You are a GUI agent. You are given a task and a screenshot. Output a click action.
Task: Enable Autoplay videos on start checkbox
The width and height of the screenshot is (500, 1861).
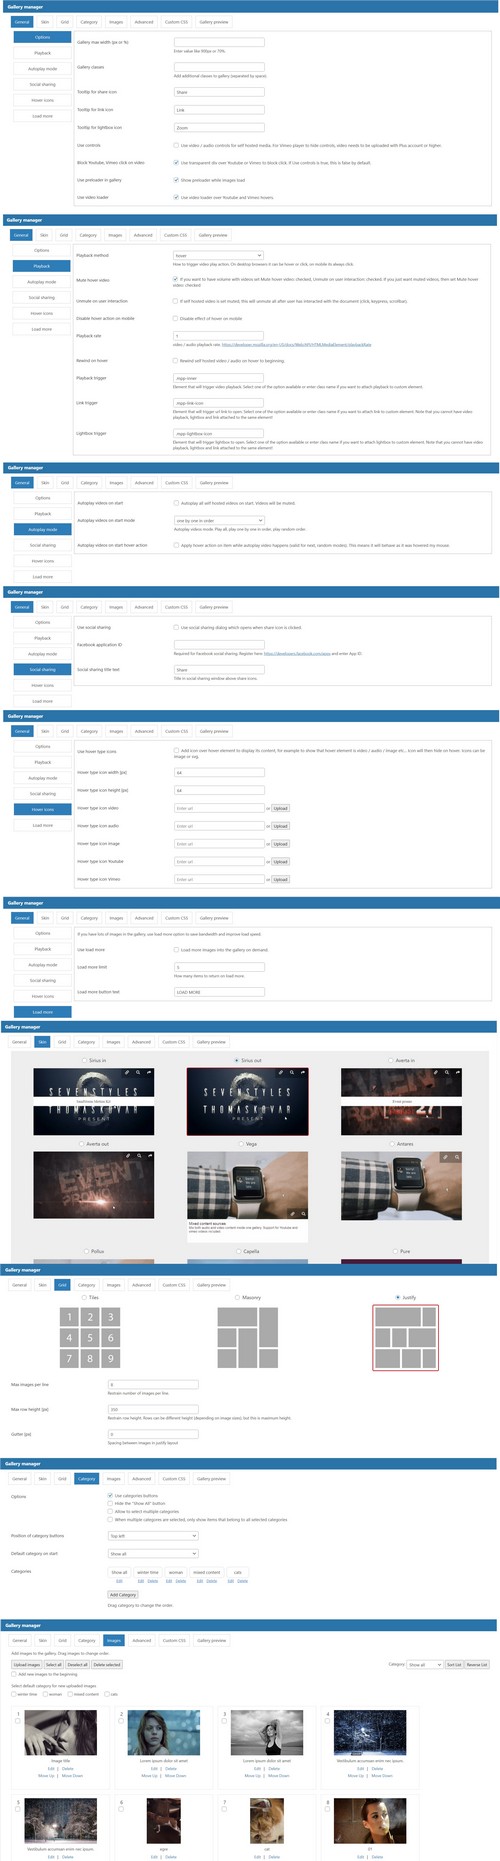point(176,503)
